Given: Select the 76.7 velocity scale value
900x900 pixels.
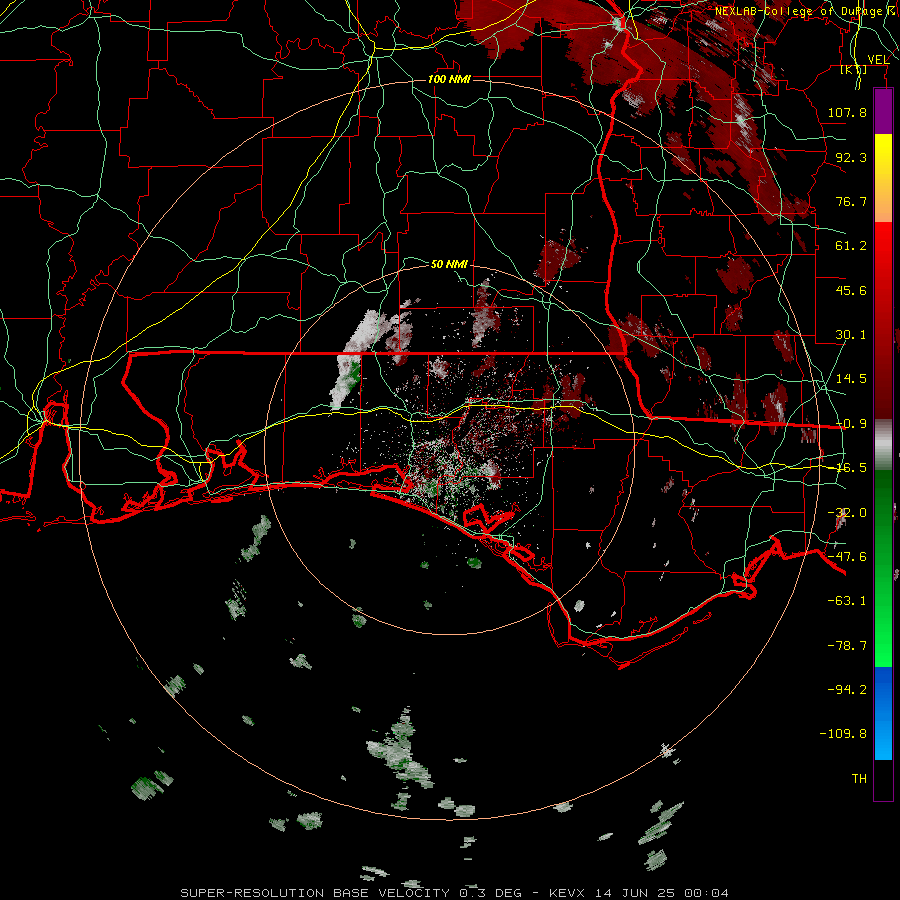Looking at the screenshot, I should click(851, 201).
